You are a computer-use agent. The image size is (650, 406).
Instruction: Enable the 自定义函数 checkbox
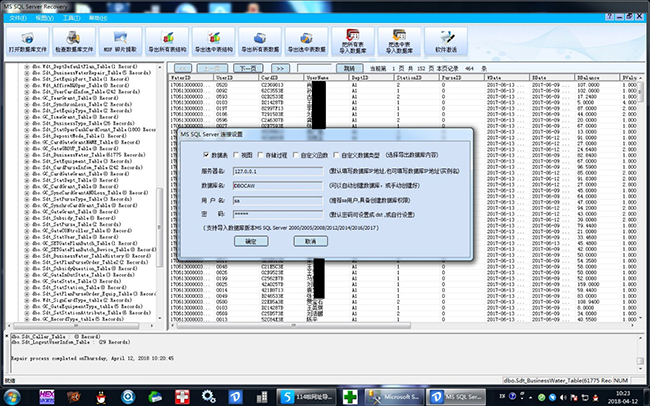[x=296, y=155]
